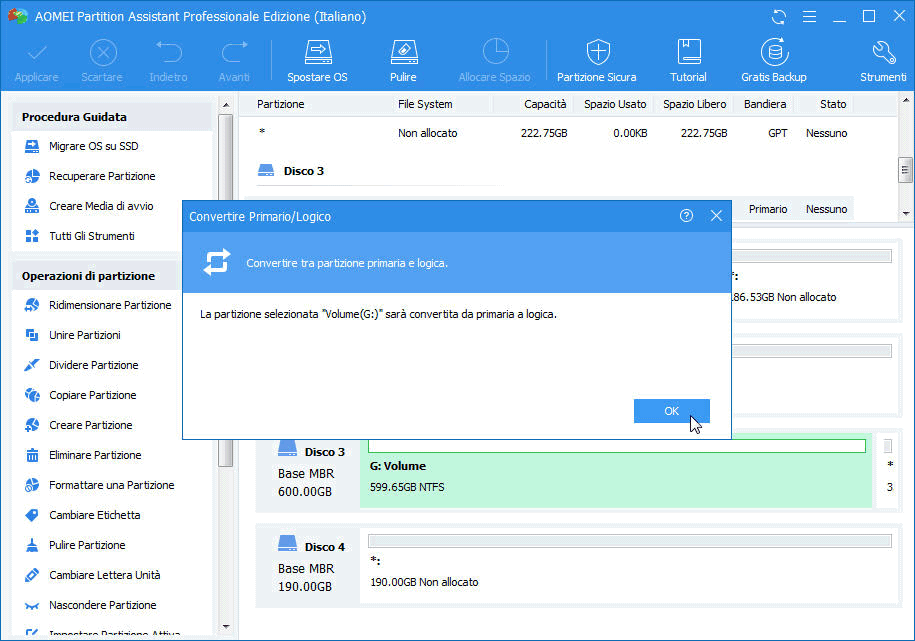
Task: Open the Spostare OS tool
Action: coord(317,61)
